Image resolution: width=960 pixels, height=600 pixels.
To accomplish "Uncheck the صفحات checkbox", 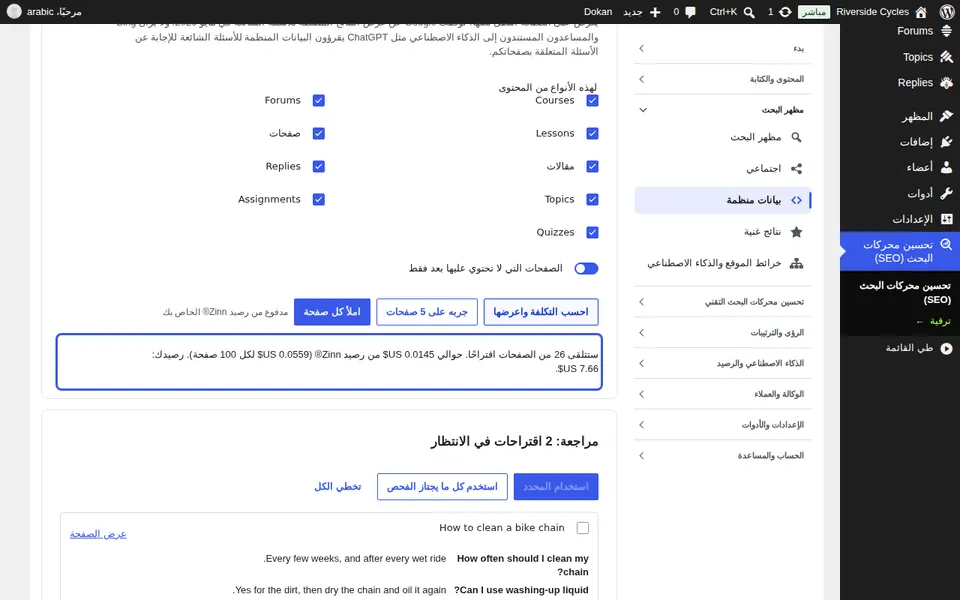I will [x=318, y=133].
